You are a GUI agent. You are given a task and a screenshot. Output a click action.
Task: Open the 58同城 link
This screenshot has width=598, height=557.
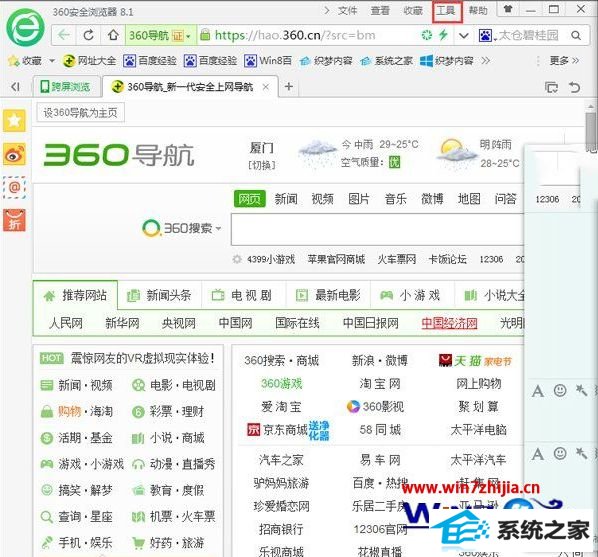(x=380, y=430)
